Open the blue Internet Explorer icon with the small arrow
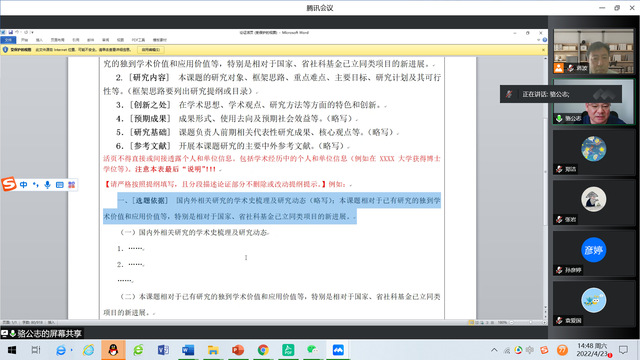The width and height of the screenshot is (640, 360). [62, 350]
